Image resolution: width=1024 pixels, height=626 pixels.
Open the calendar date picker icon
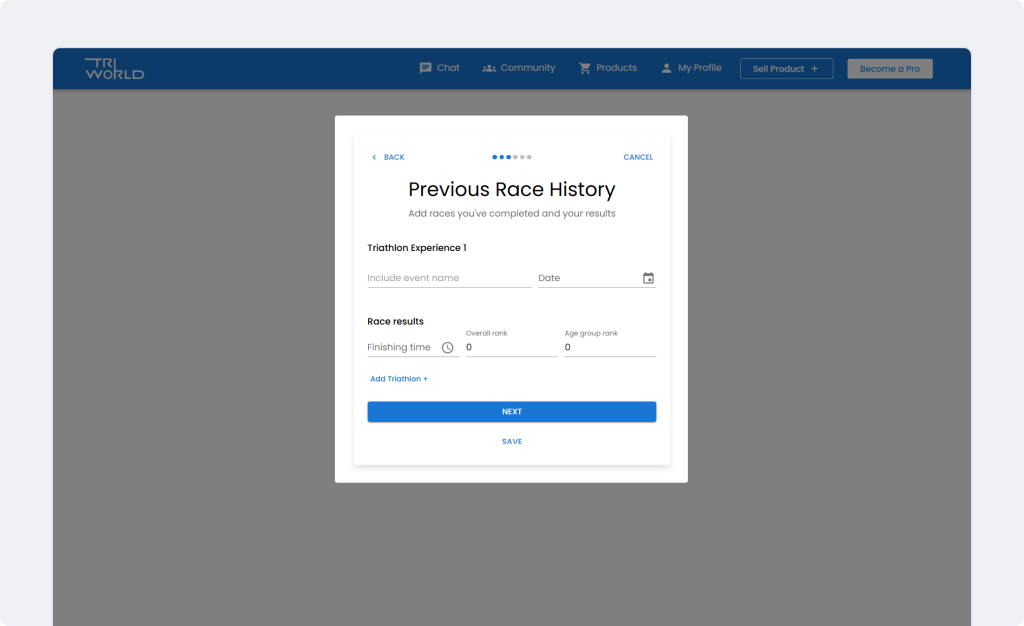[x=648, y=278]
